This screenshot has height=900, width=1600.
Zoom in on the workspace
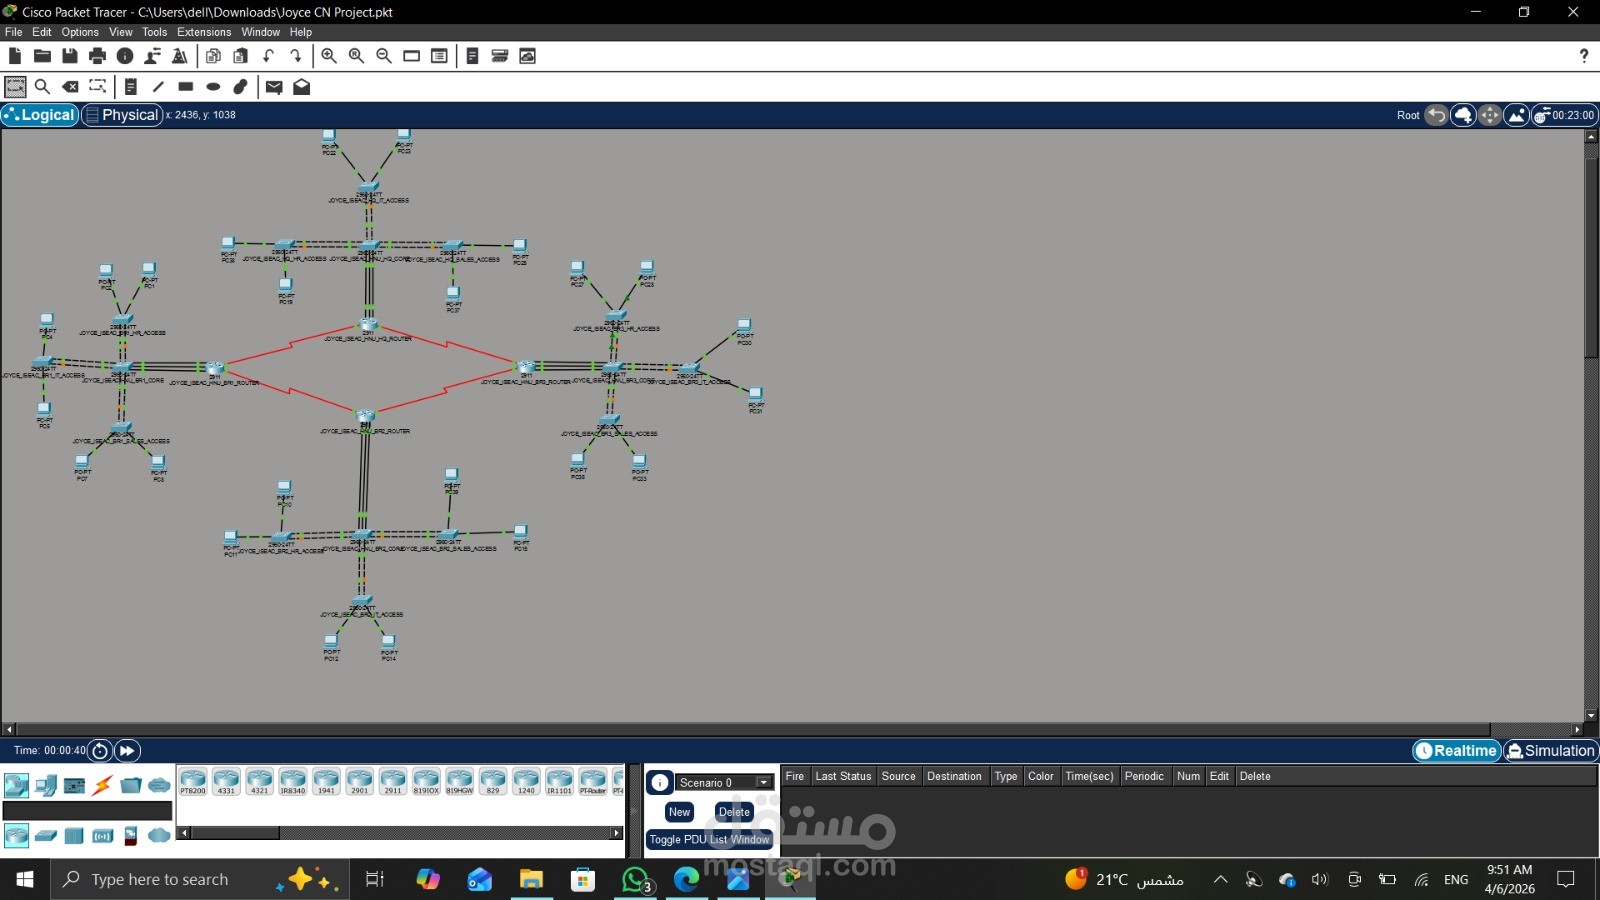[329, 56]
